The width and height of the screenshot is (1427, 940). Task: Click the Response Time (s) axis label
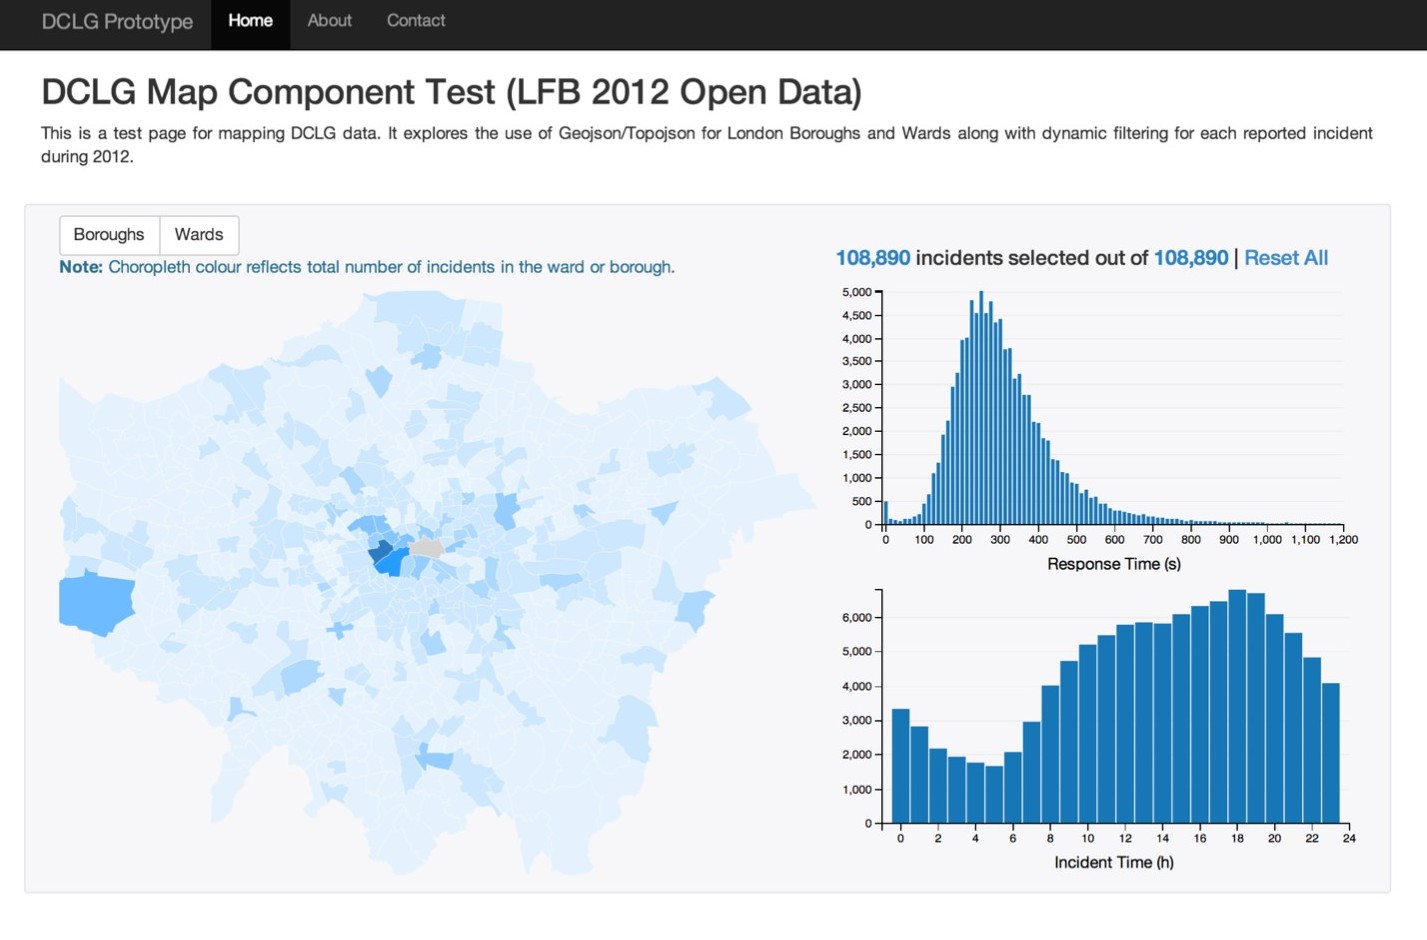click(1114, 564)
